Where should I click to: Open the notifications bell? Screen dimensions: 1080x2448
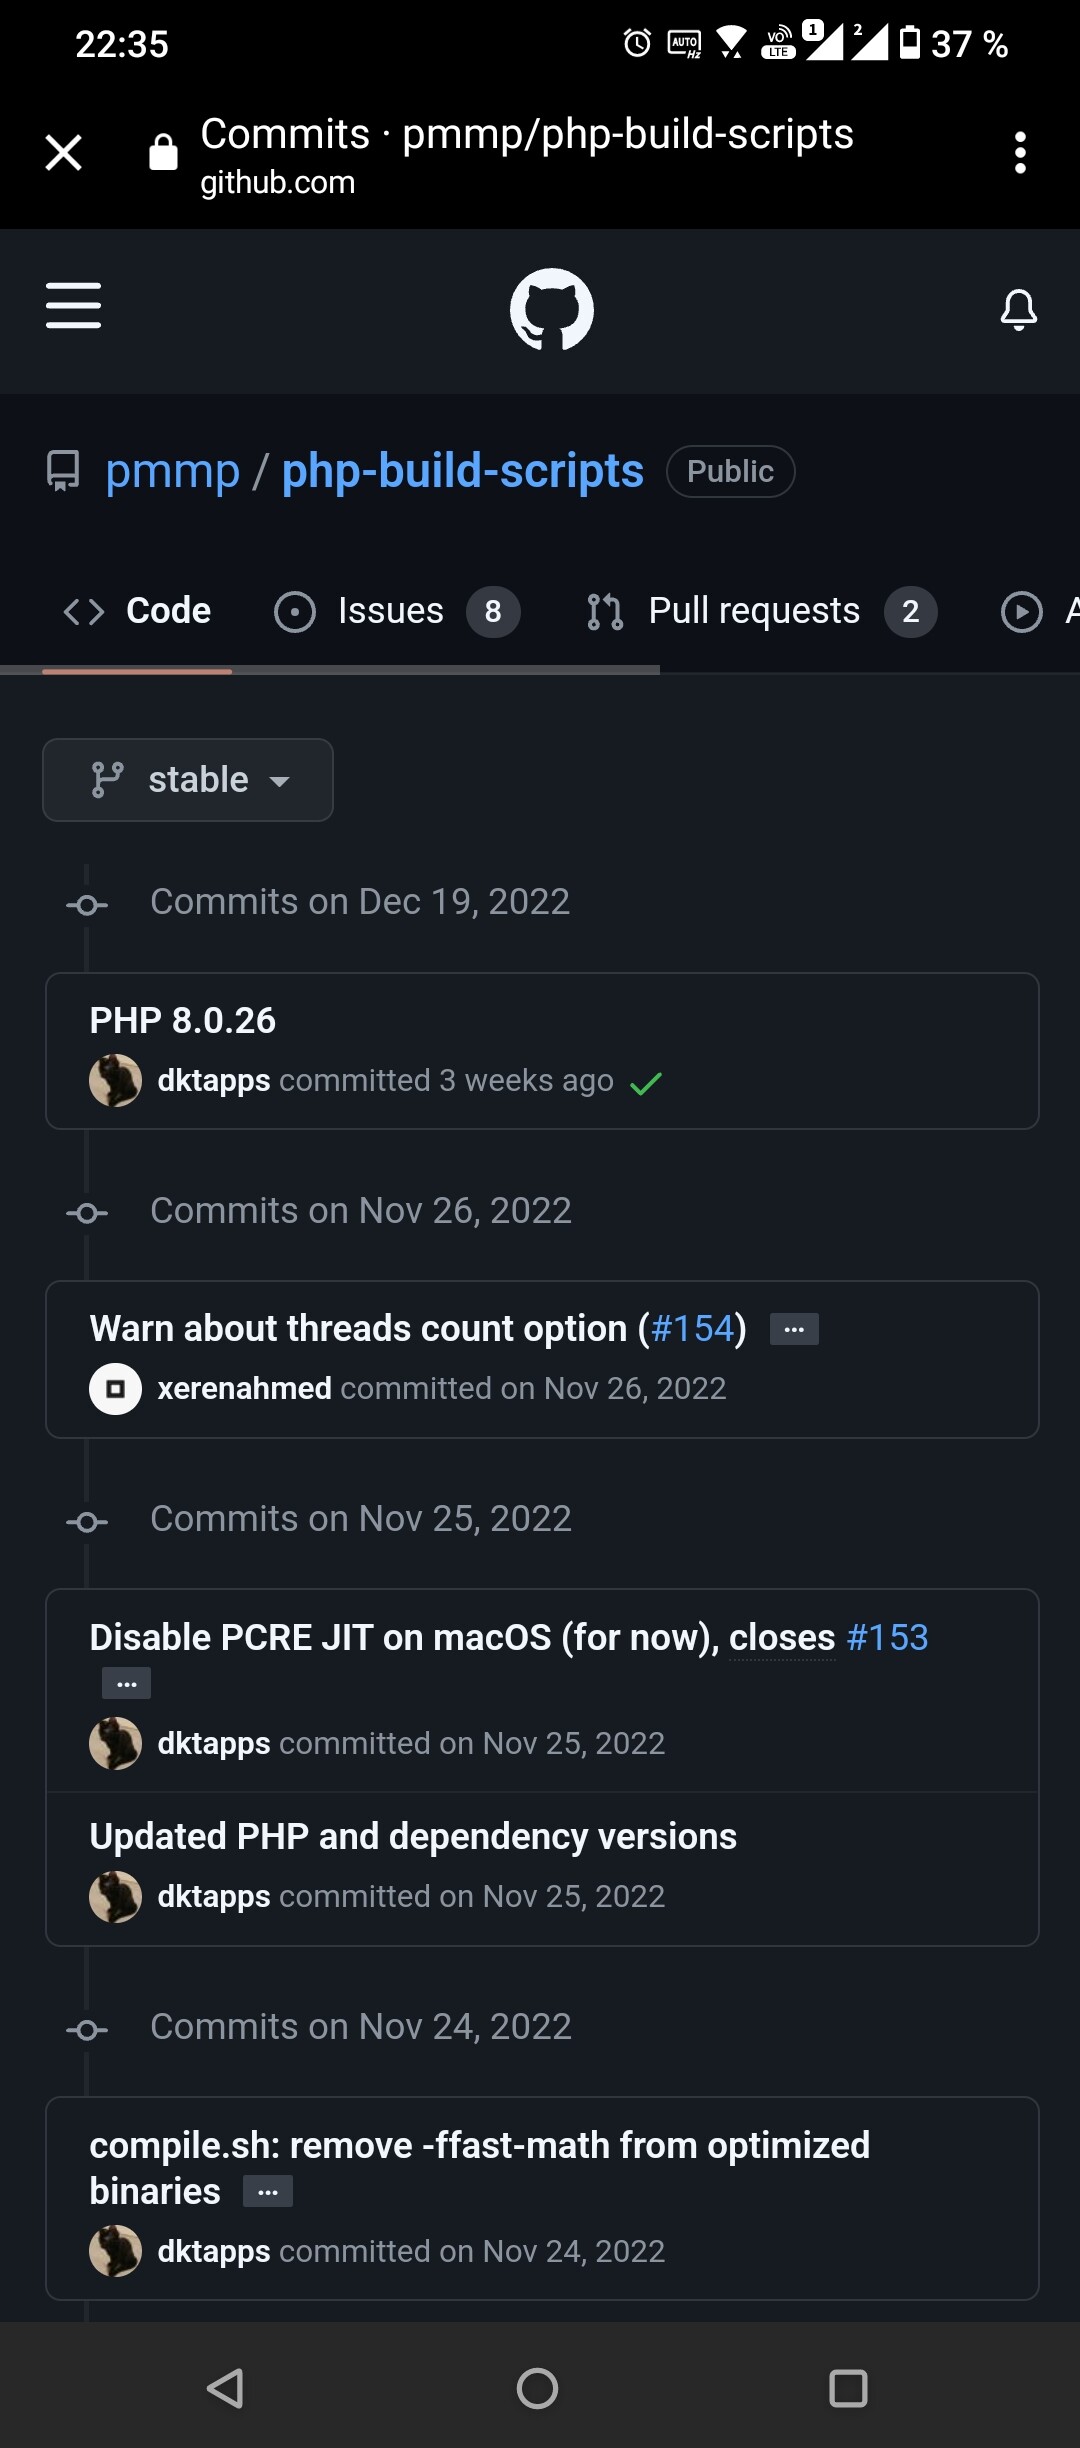click(x=1019, y=310)
